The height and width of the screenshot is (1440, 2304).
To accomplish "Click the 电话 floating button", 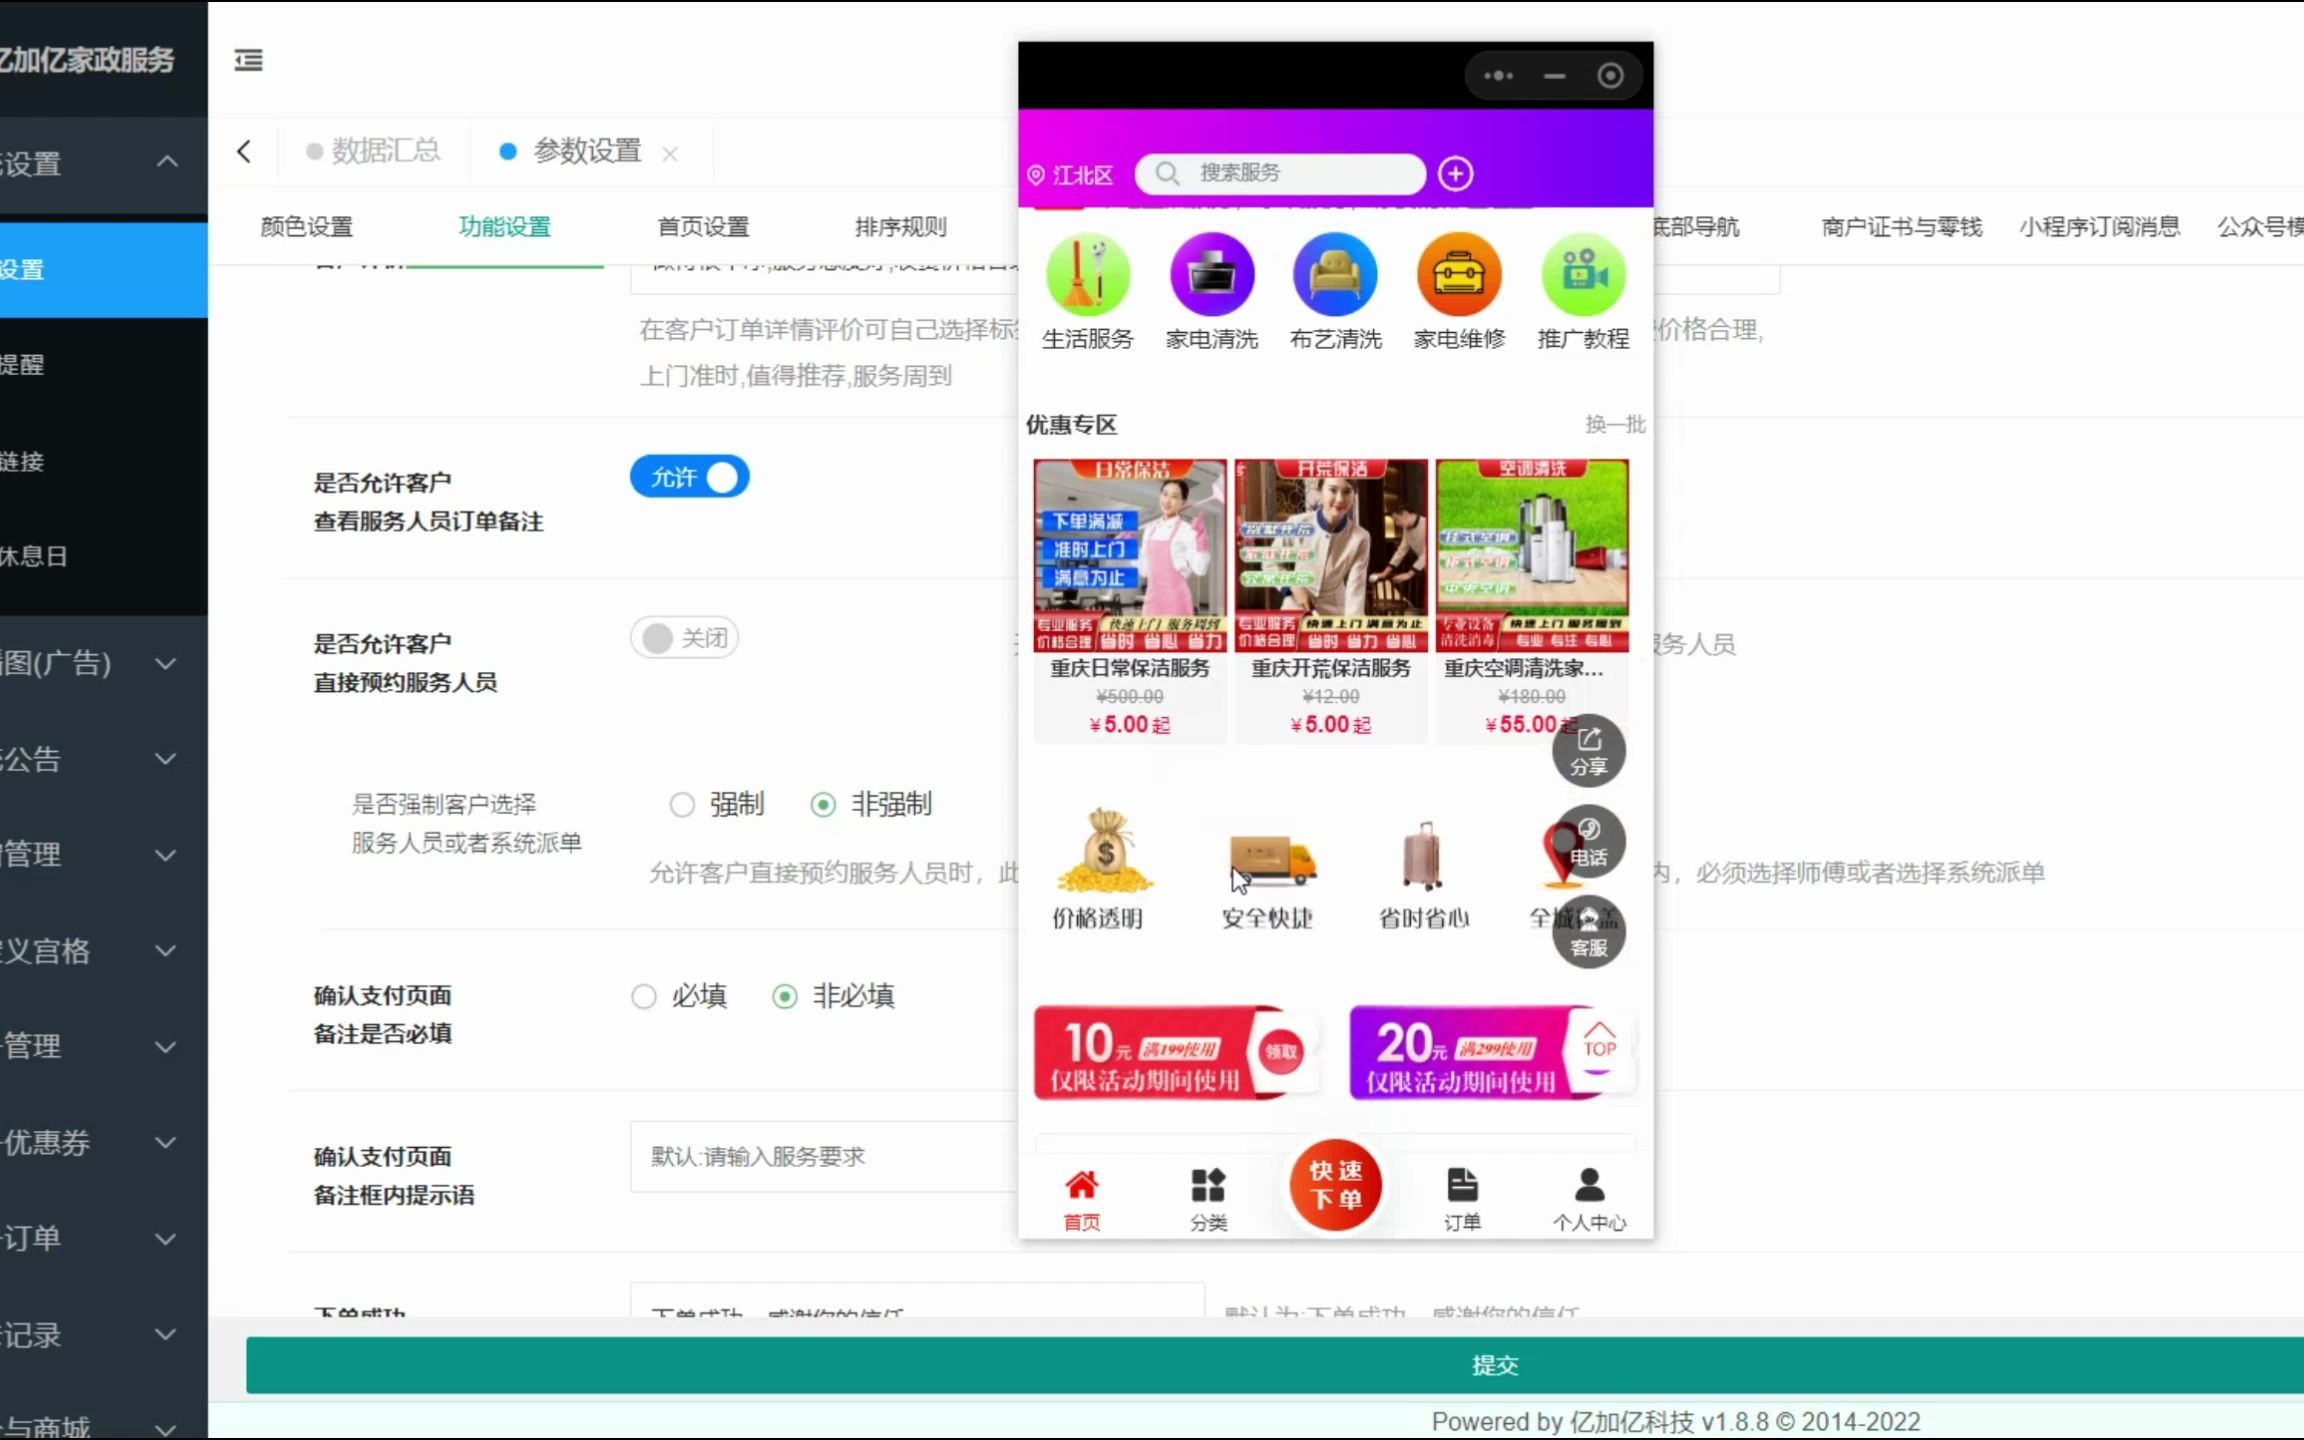I will pyautogui.click(x=1588, y=841).
